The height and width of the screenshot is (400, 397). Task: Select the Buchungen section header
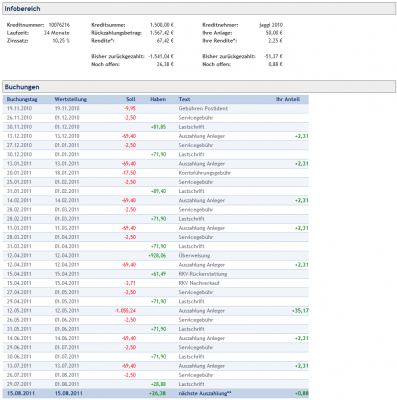(x=199, y=87)
